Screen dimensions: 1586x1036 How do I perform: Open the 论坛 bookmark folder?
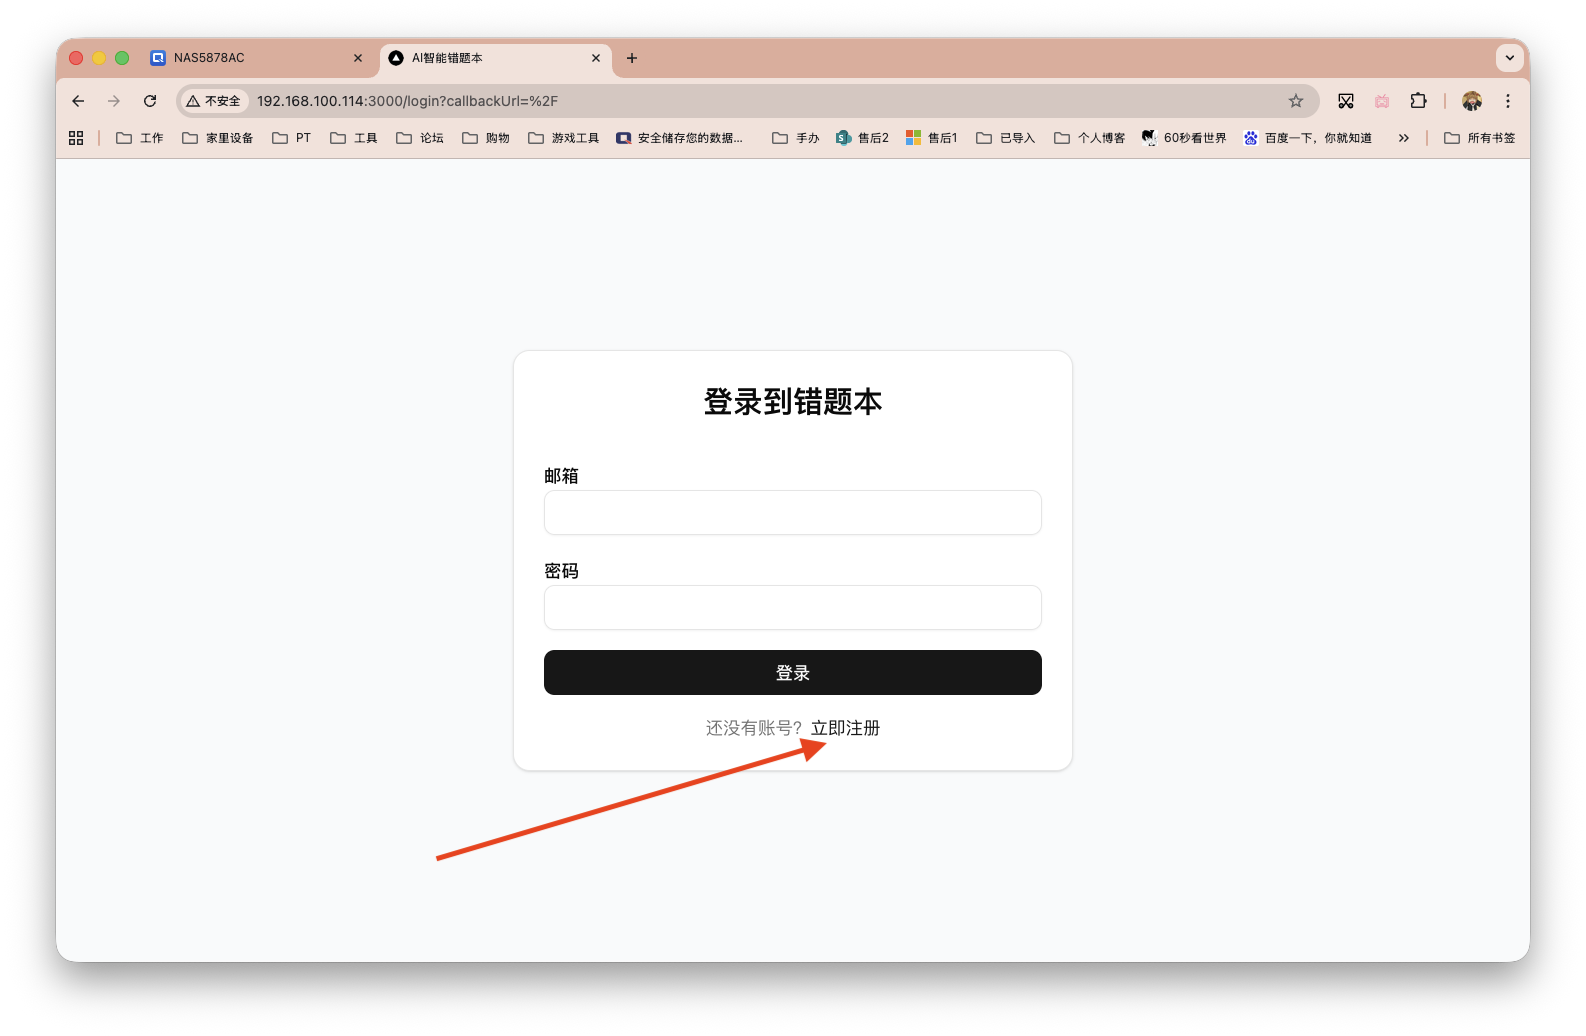pyautogui.click(x=420, y=138)
